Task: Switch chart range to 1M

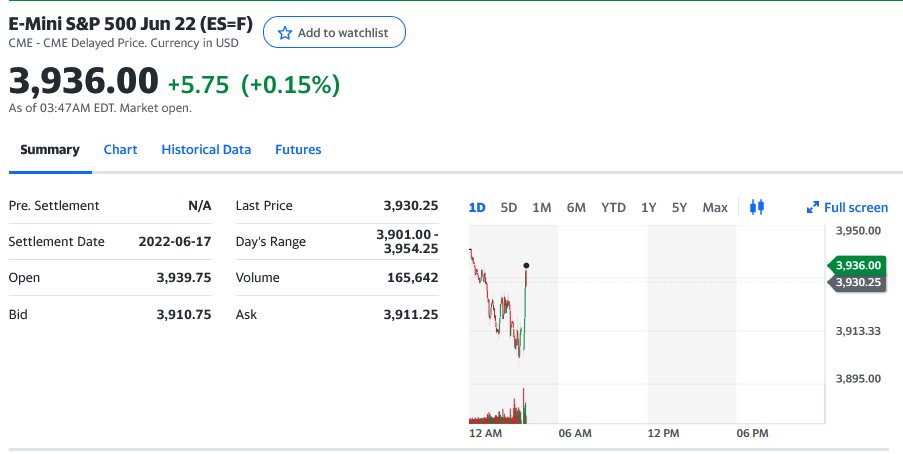Action: point(542,207)
